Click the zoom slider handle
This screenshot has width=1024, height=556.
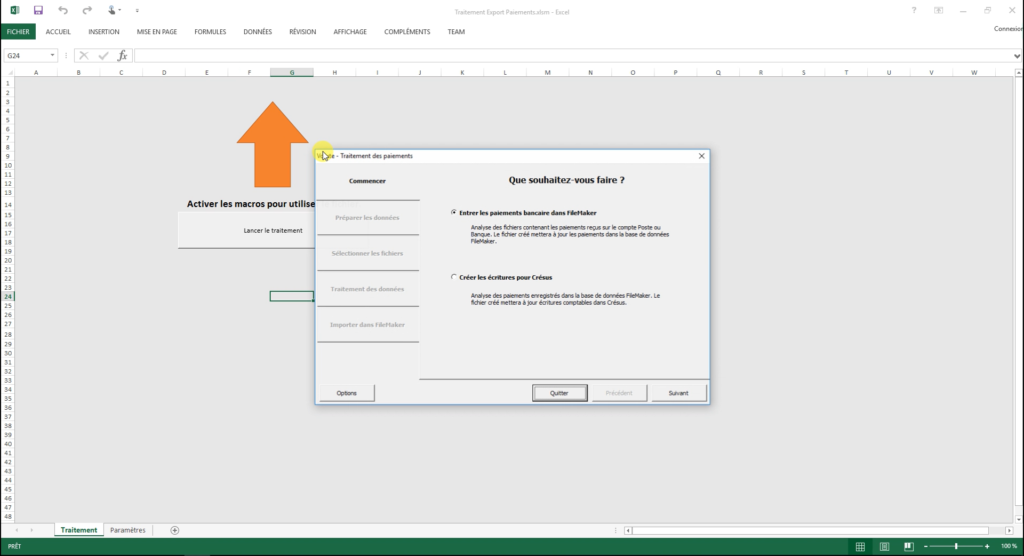(956, 546)
